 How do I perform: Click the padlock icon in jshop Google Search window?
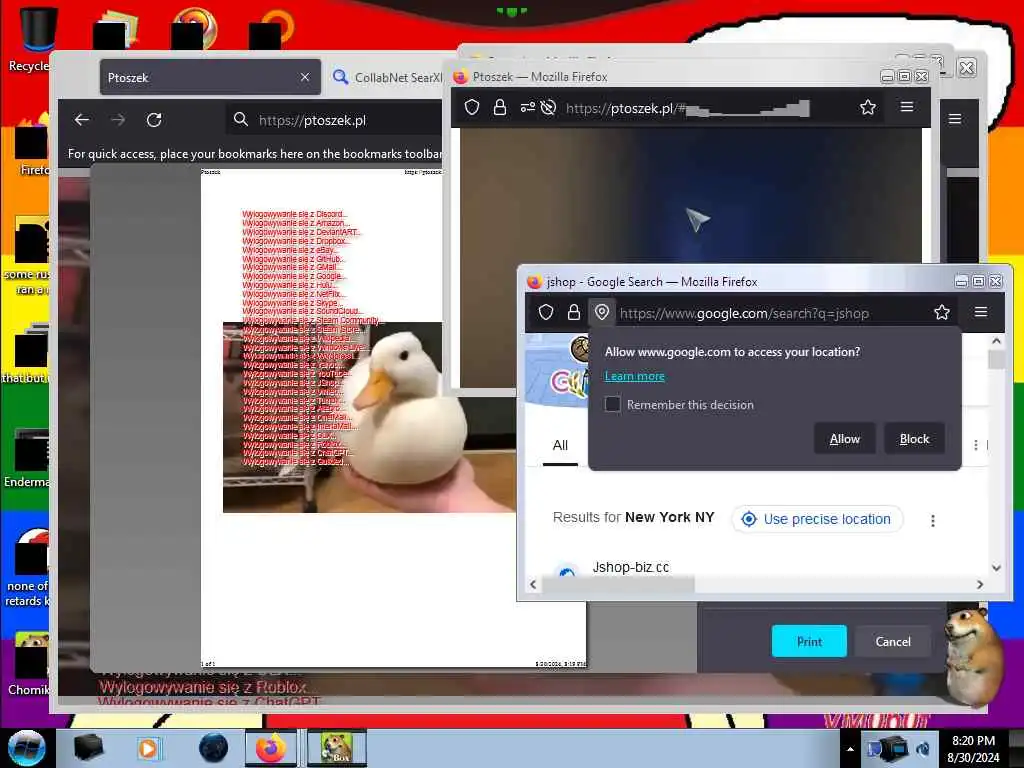tap(573, 312)
